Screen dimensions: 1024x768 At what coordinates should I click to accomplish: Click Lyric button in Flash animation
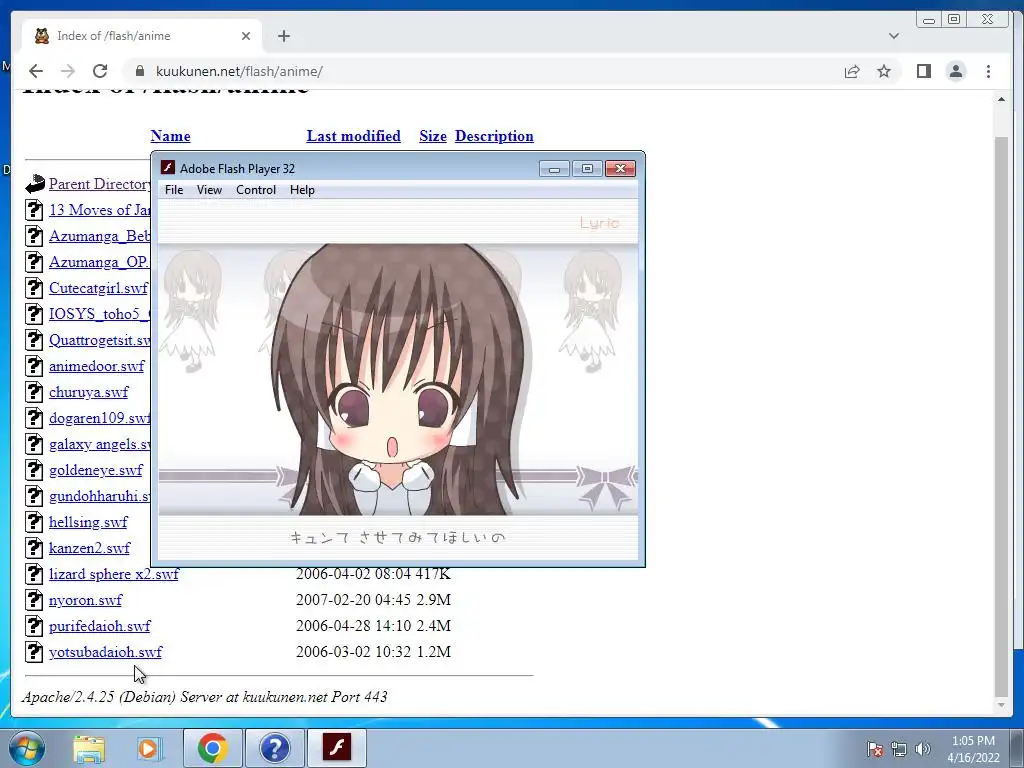[x=599, y=223]
